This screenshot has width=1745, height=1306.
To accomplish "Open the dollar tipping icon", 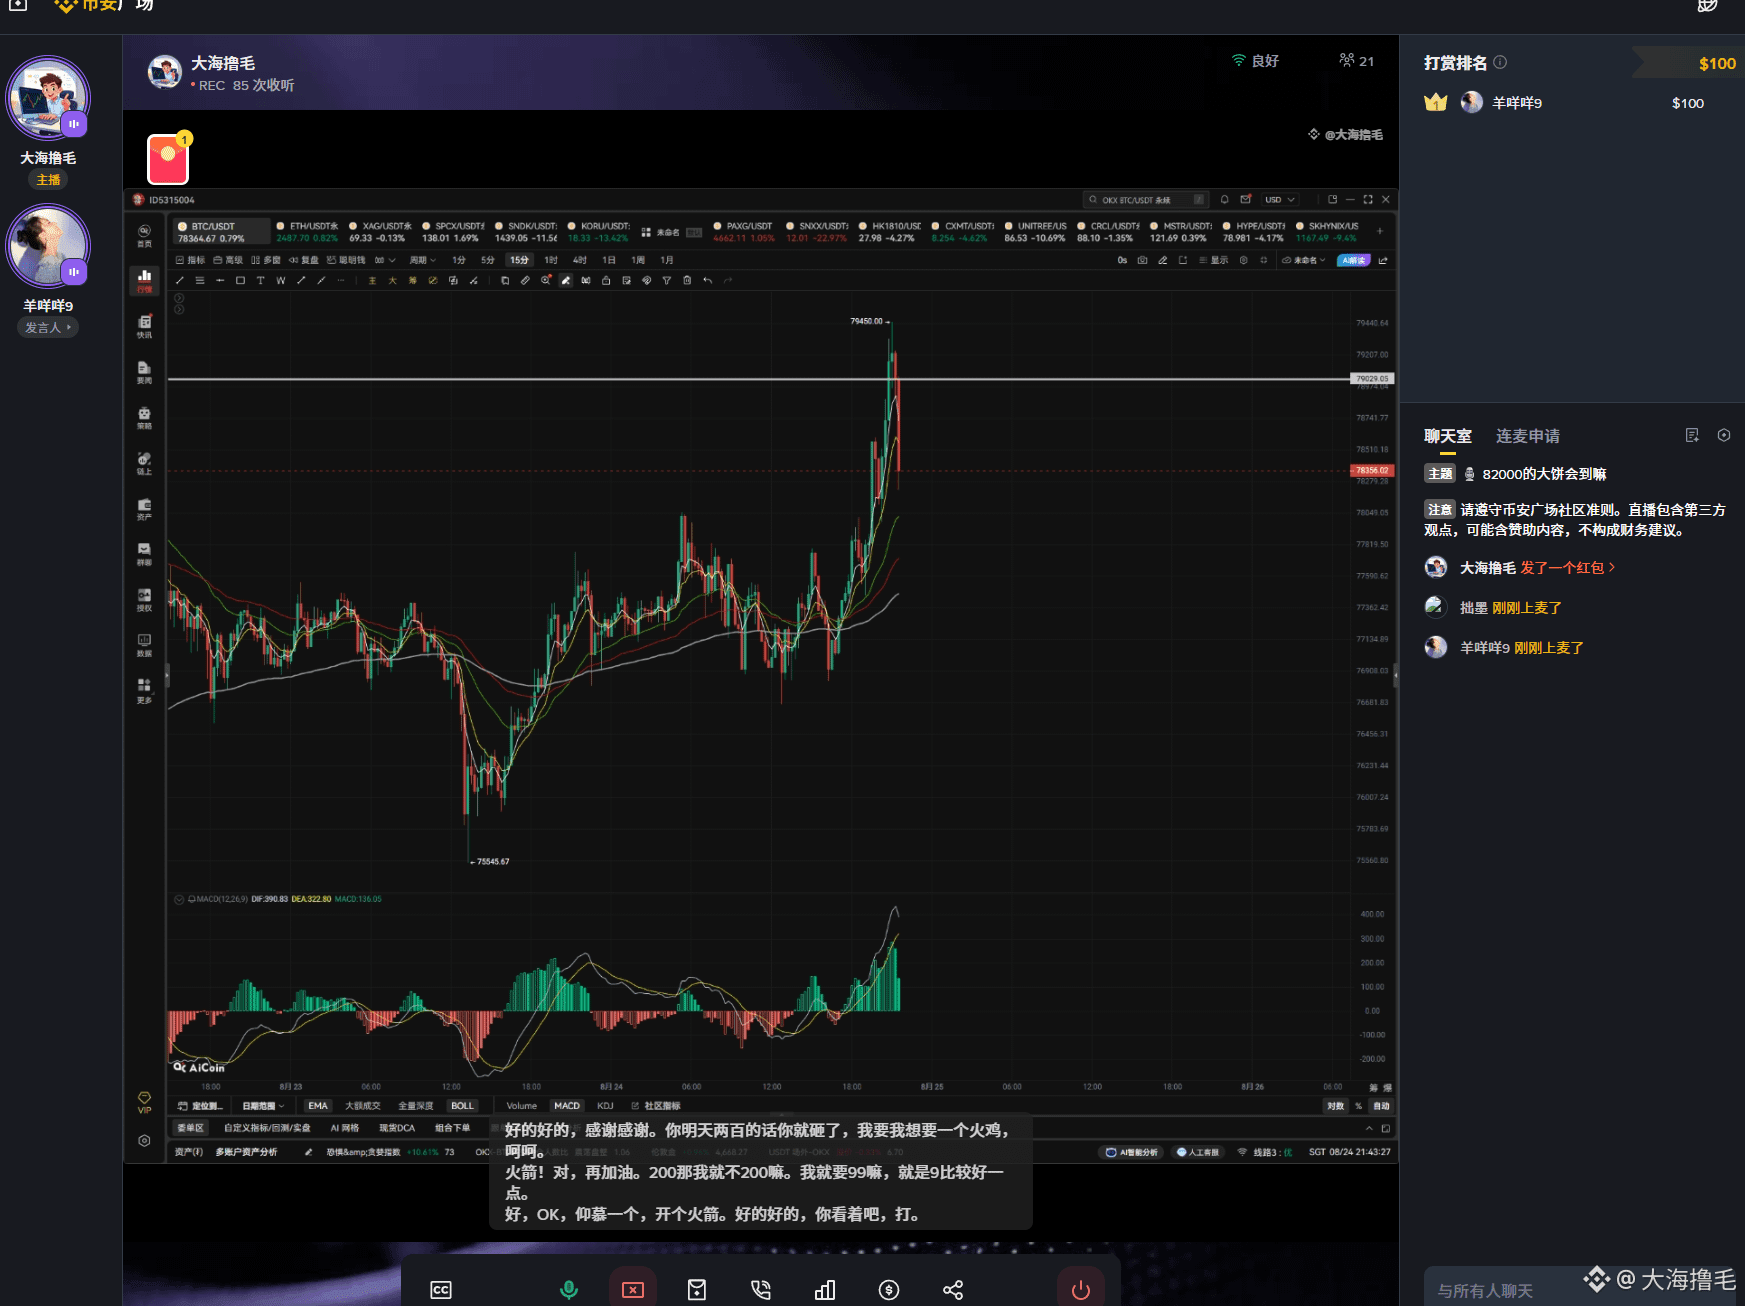I will (889, 1290).
